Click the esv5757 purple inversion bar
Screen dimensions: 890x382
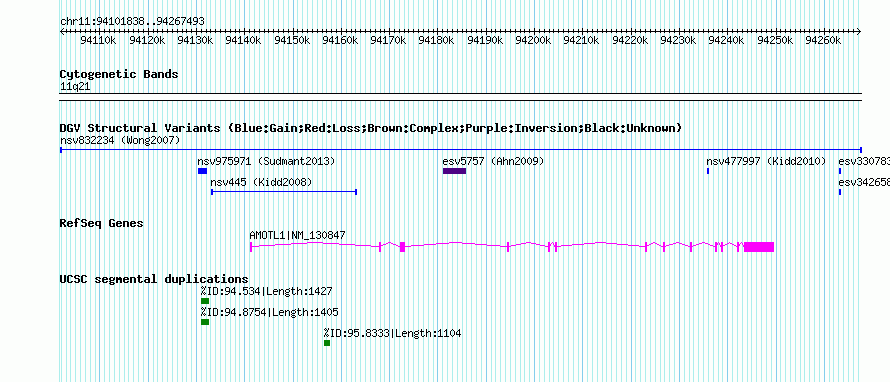click(x=454, y=171)
